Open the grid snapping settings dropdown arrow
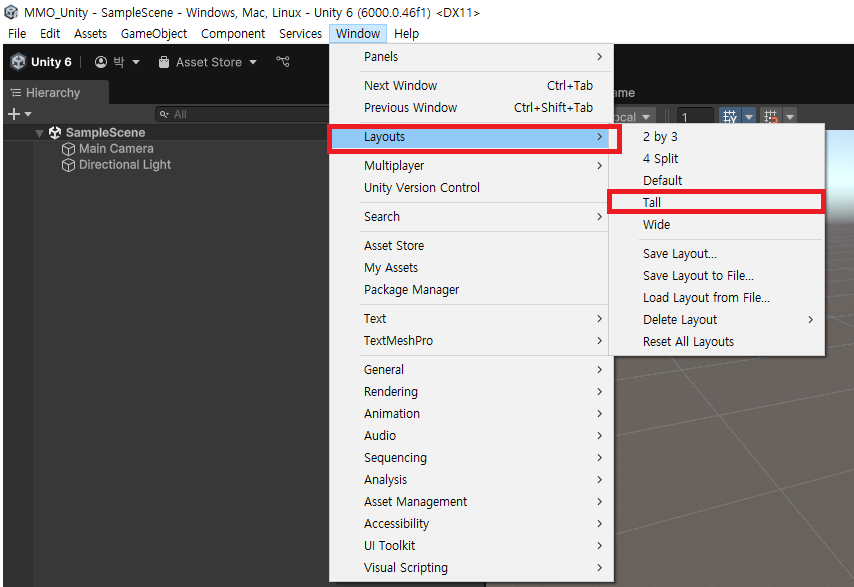Image resolution: width=854 pixels, height=587 pixels. pyautogui.click(x=749, y=117)
